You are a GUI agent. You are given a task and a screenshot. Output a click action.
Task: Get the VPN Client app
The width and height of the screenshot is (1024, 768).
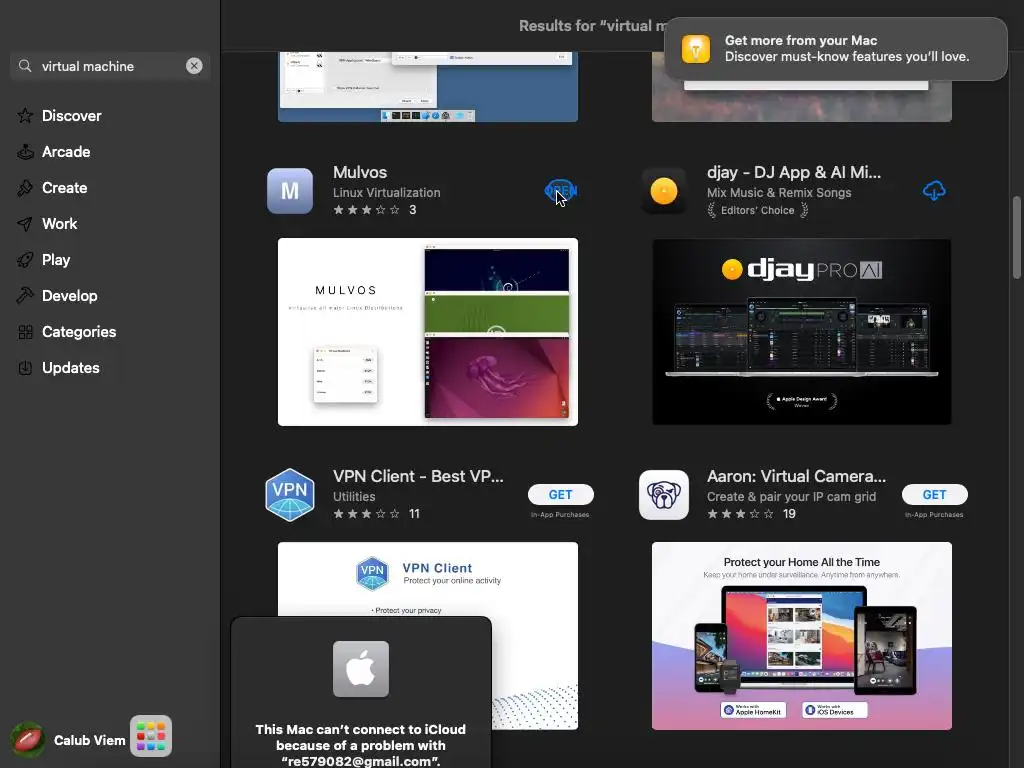point(560,494)
